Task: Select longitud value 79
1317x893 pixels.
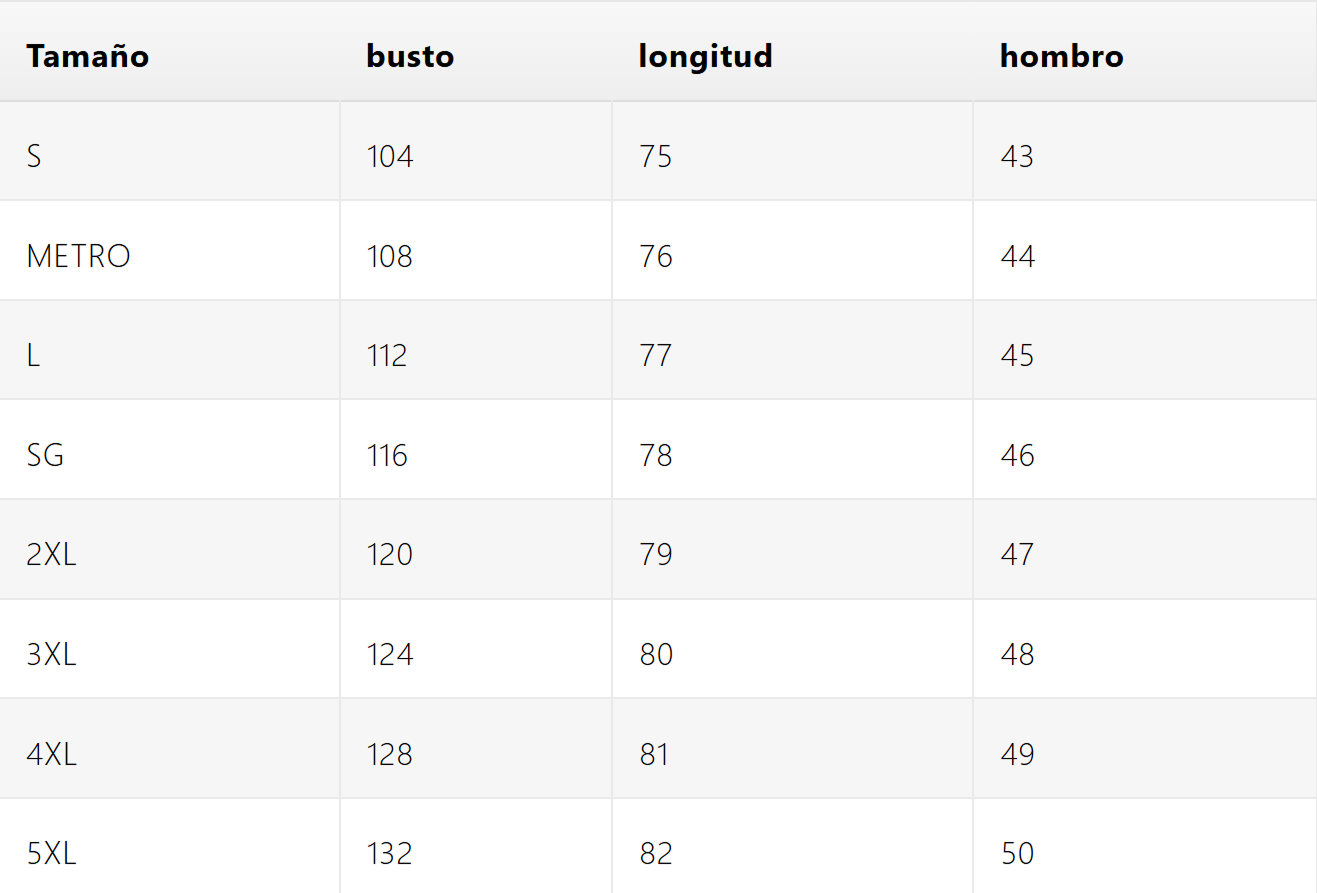Action: [x=656, y=555]
